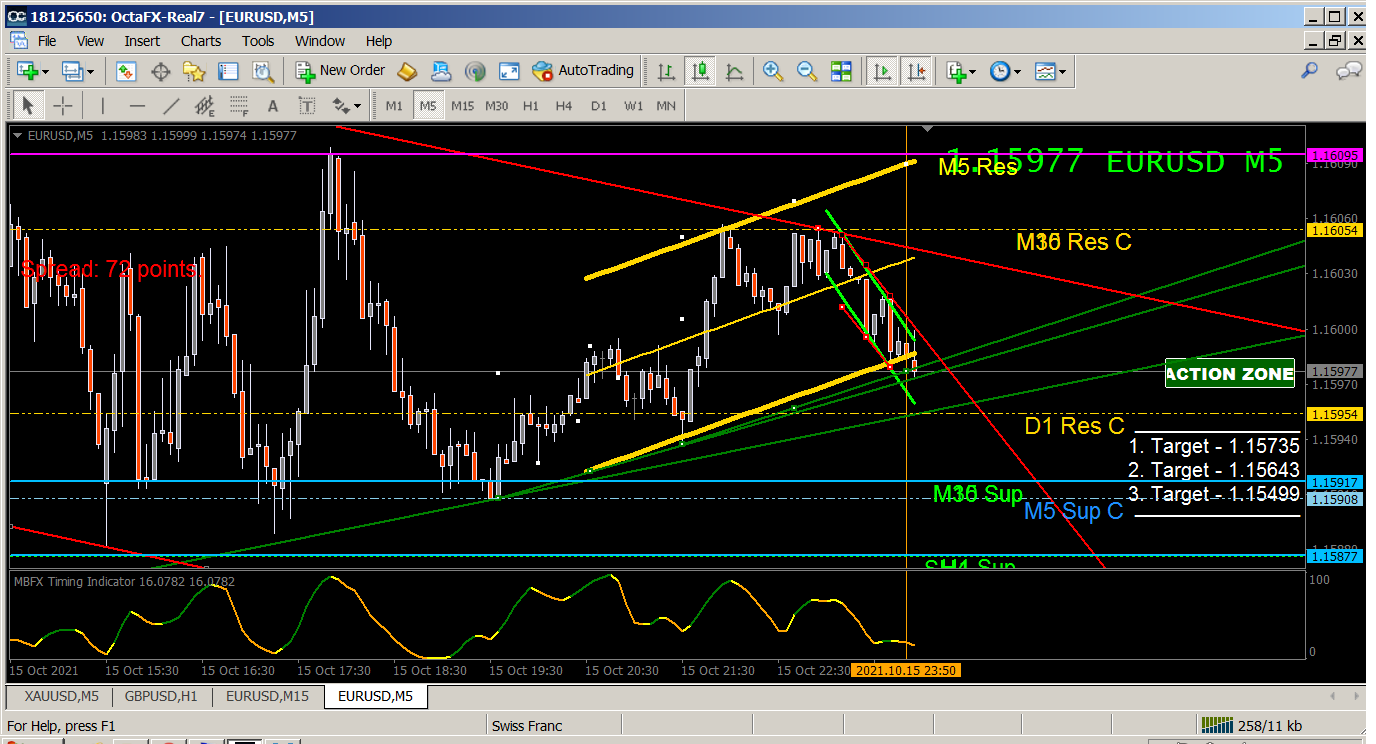Screen dimensions: 1376x744
Task: Zoom in on the chart
Action: coord(772,71)
